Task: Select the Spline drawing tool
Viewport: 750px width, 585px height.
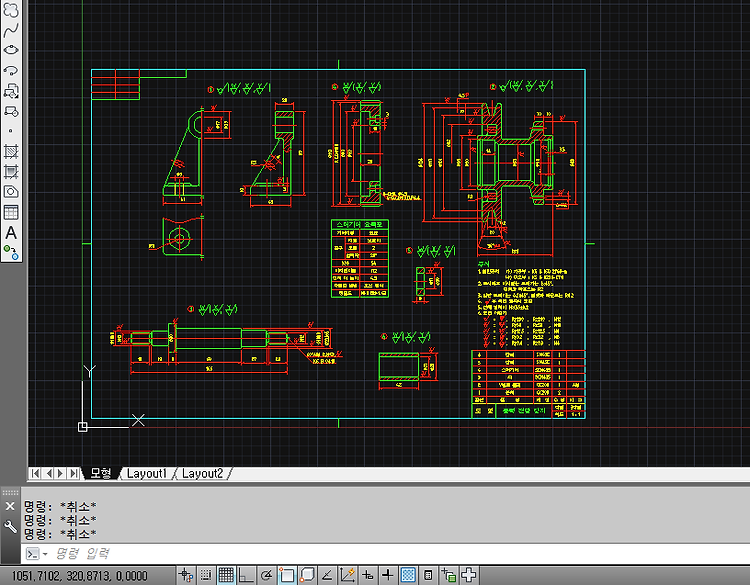Action: coord(11,30)
